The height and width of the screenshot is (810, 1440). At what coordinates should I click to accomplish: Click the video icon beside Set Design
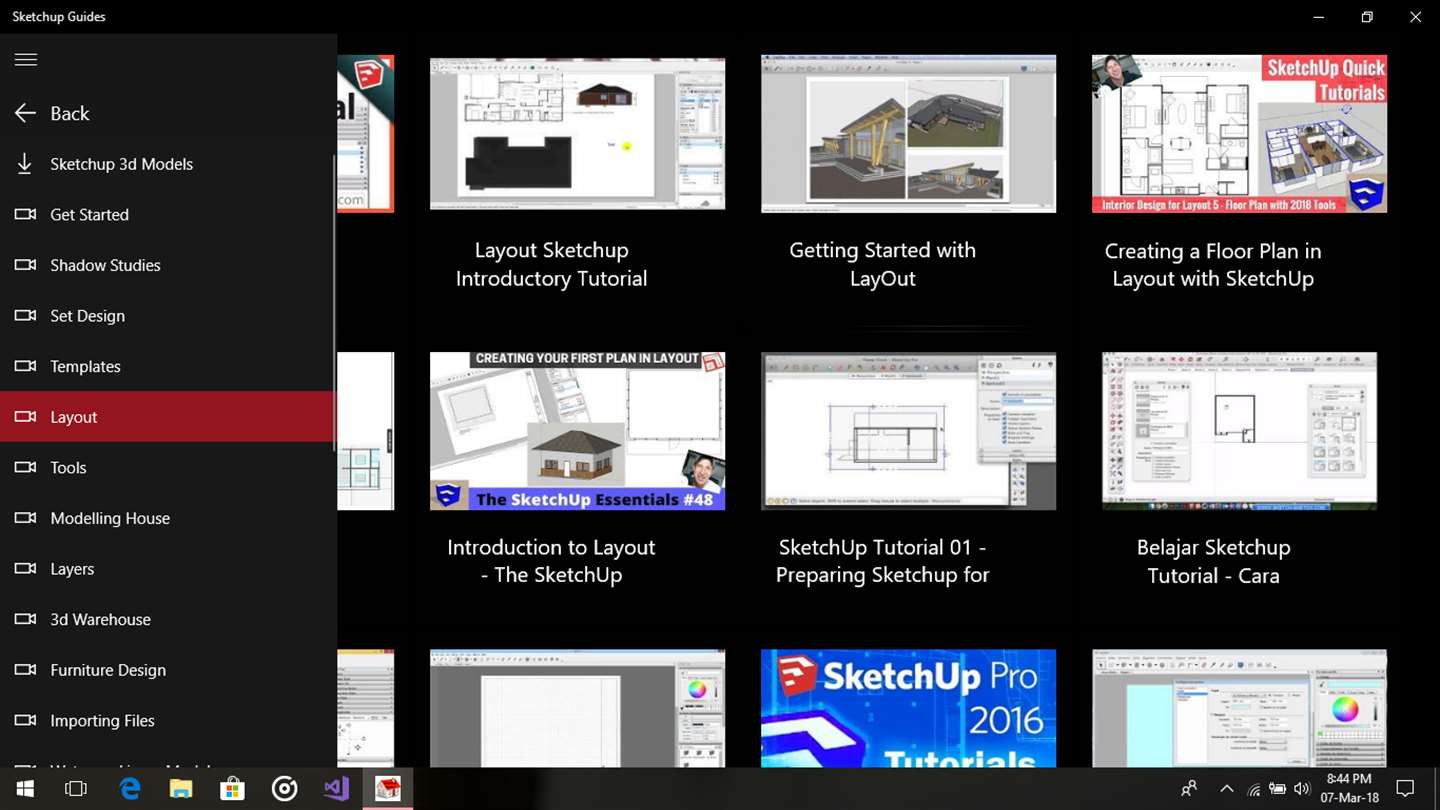point(25,316)
